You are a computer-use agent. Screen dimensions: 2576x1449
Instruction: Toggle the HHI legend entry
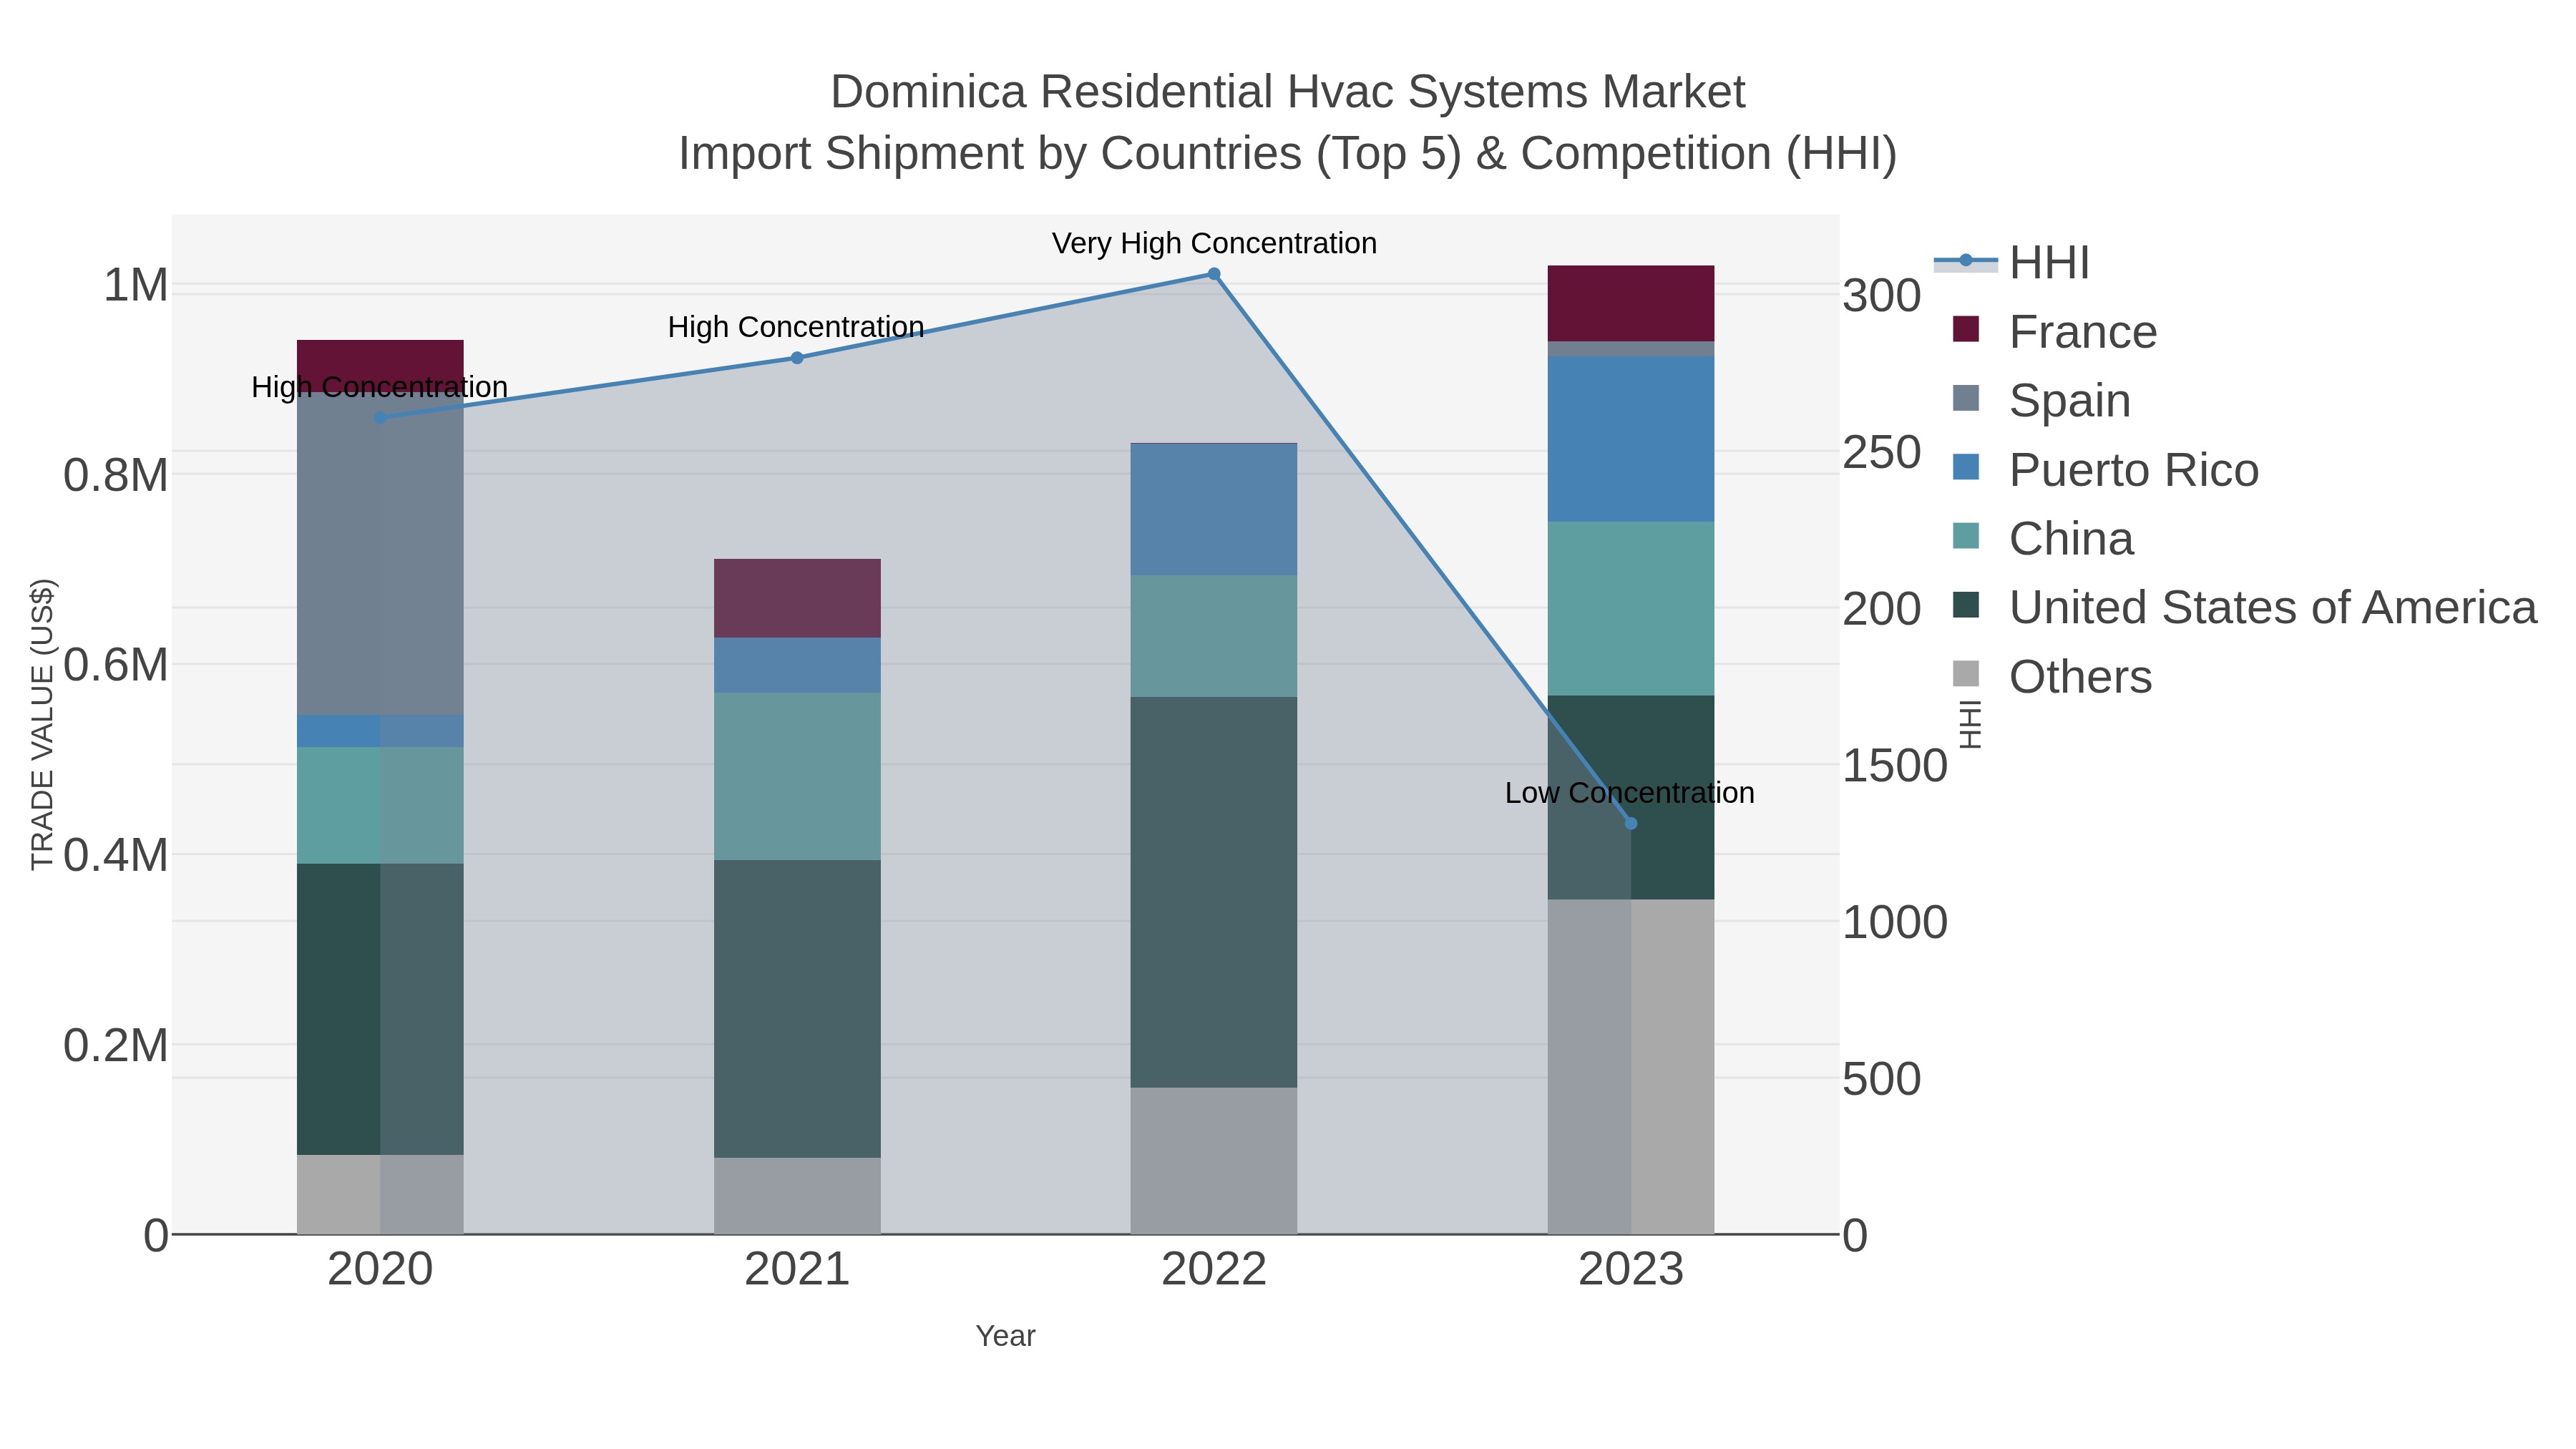click(x=2012, y=263)
